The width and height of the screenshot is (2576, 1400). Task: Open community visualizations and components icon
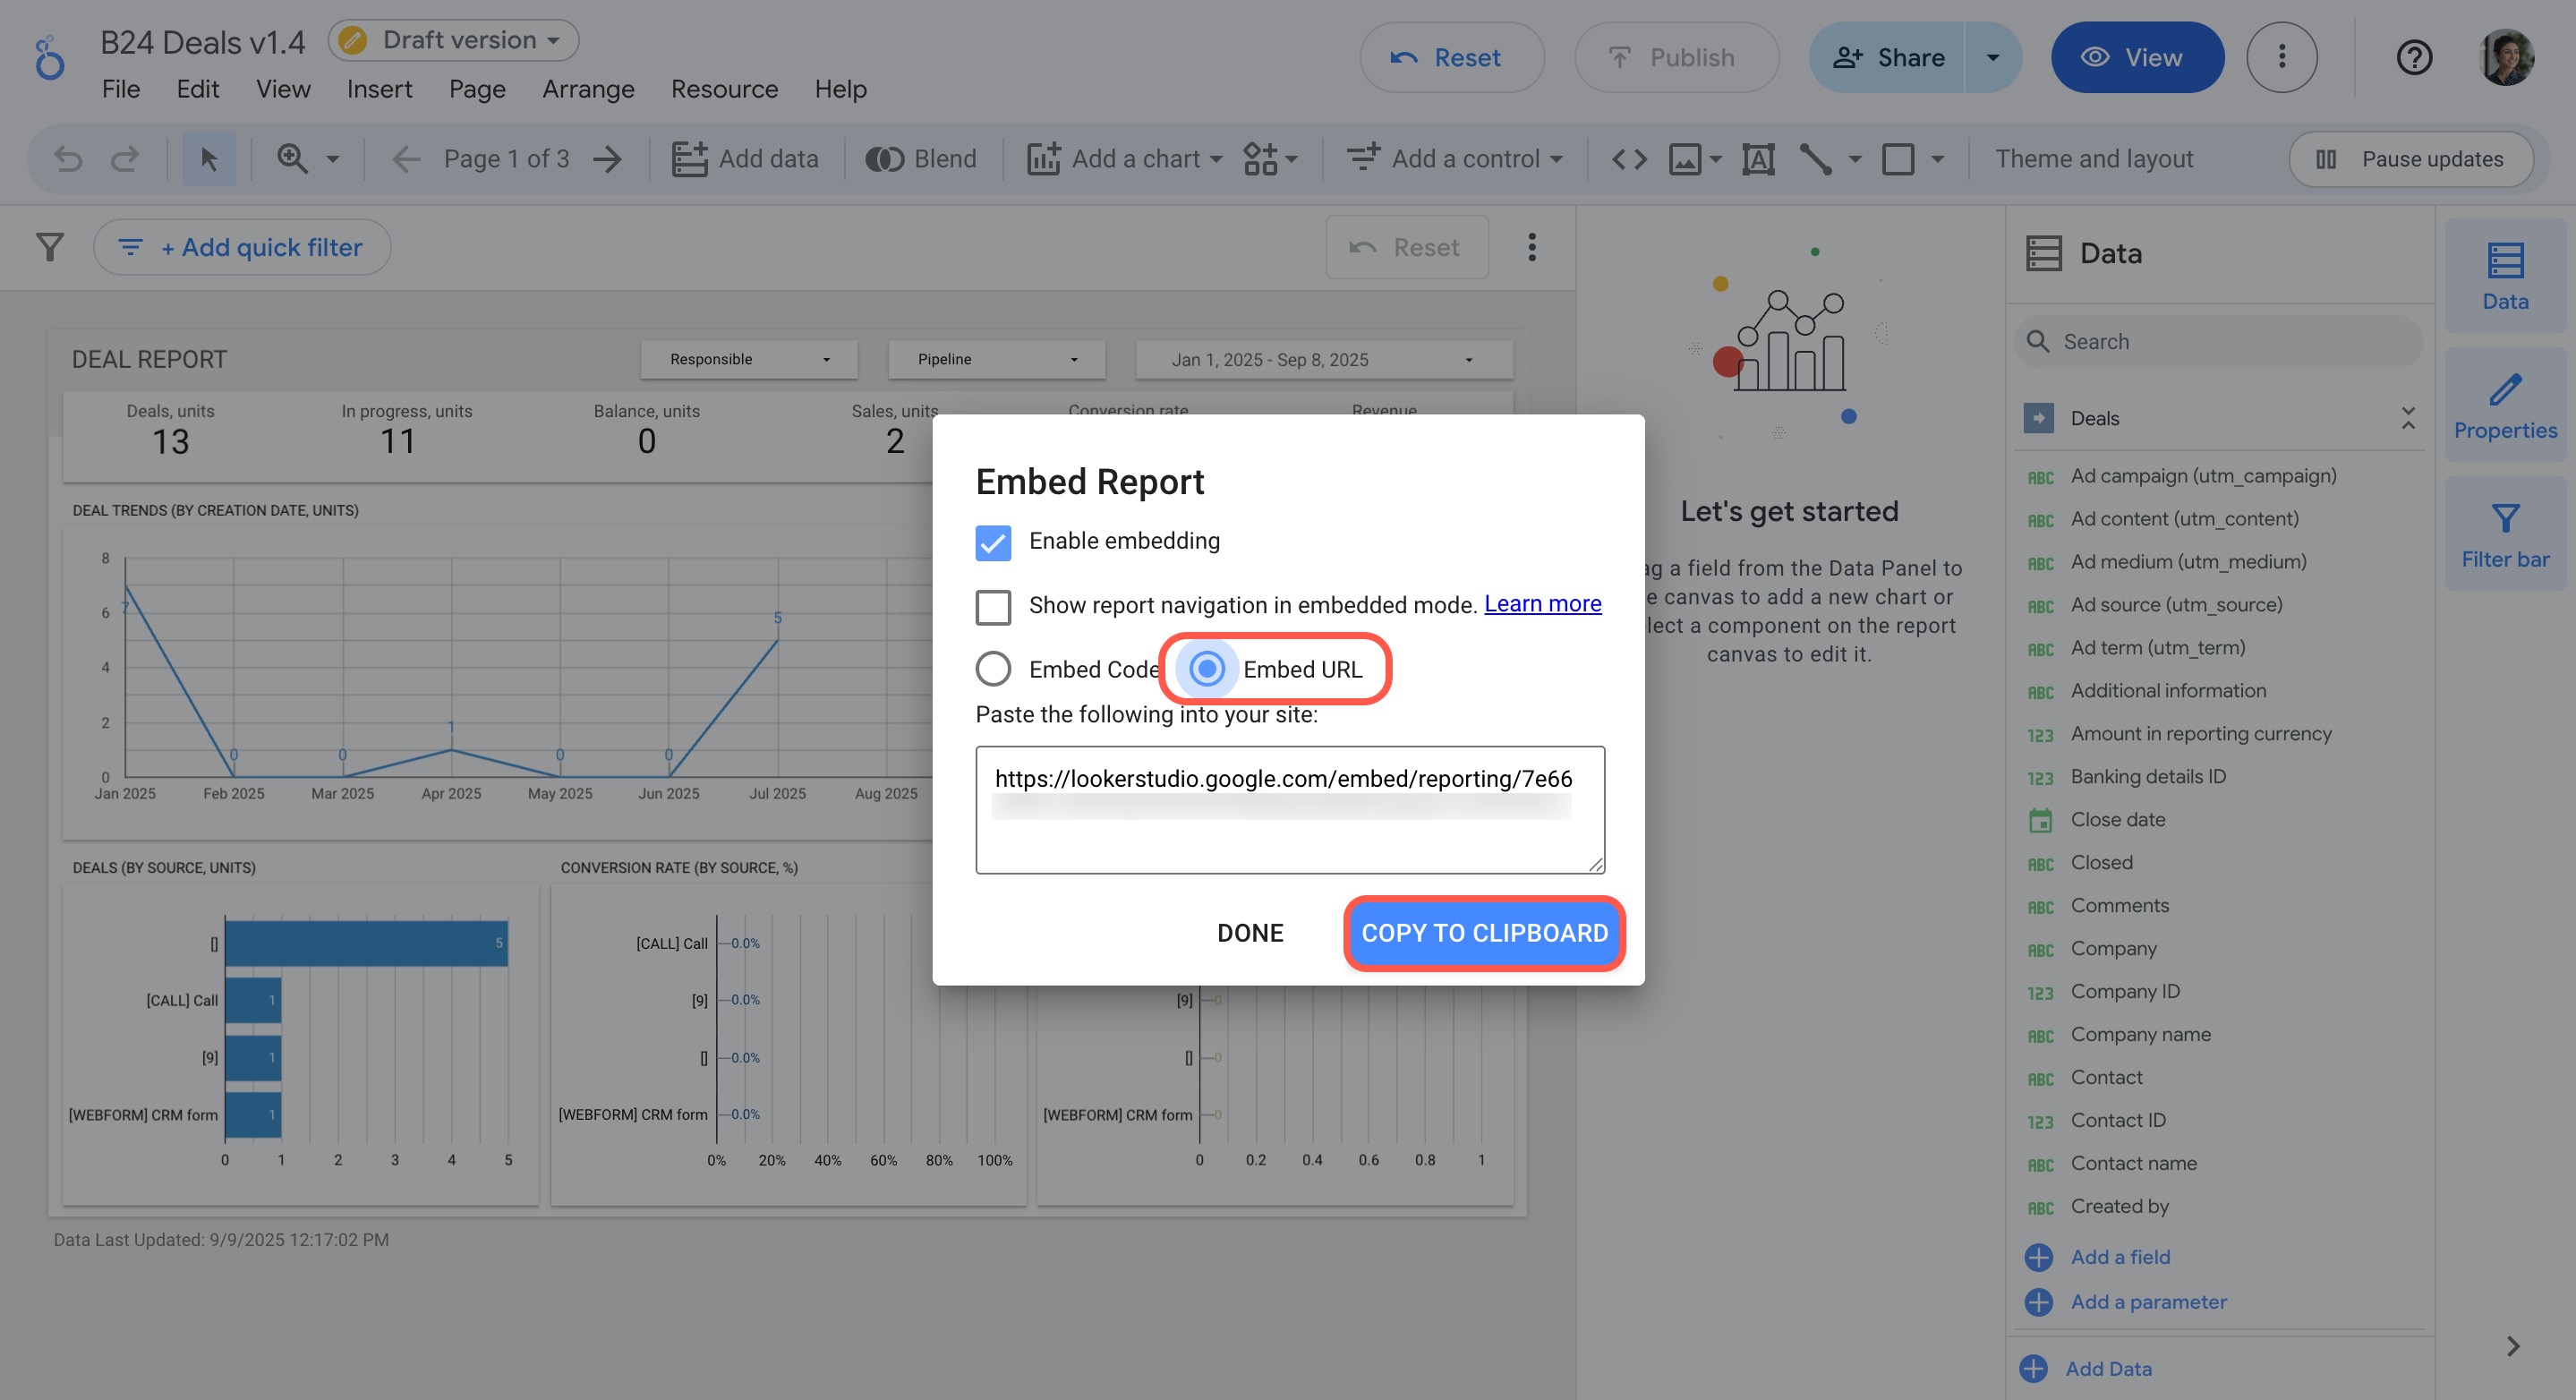click(1270, 159)
